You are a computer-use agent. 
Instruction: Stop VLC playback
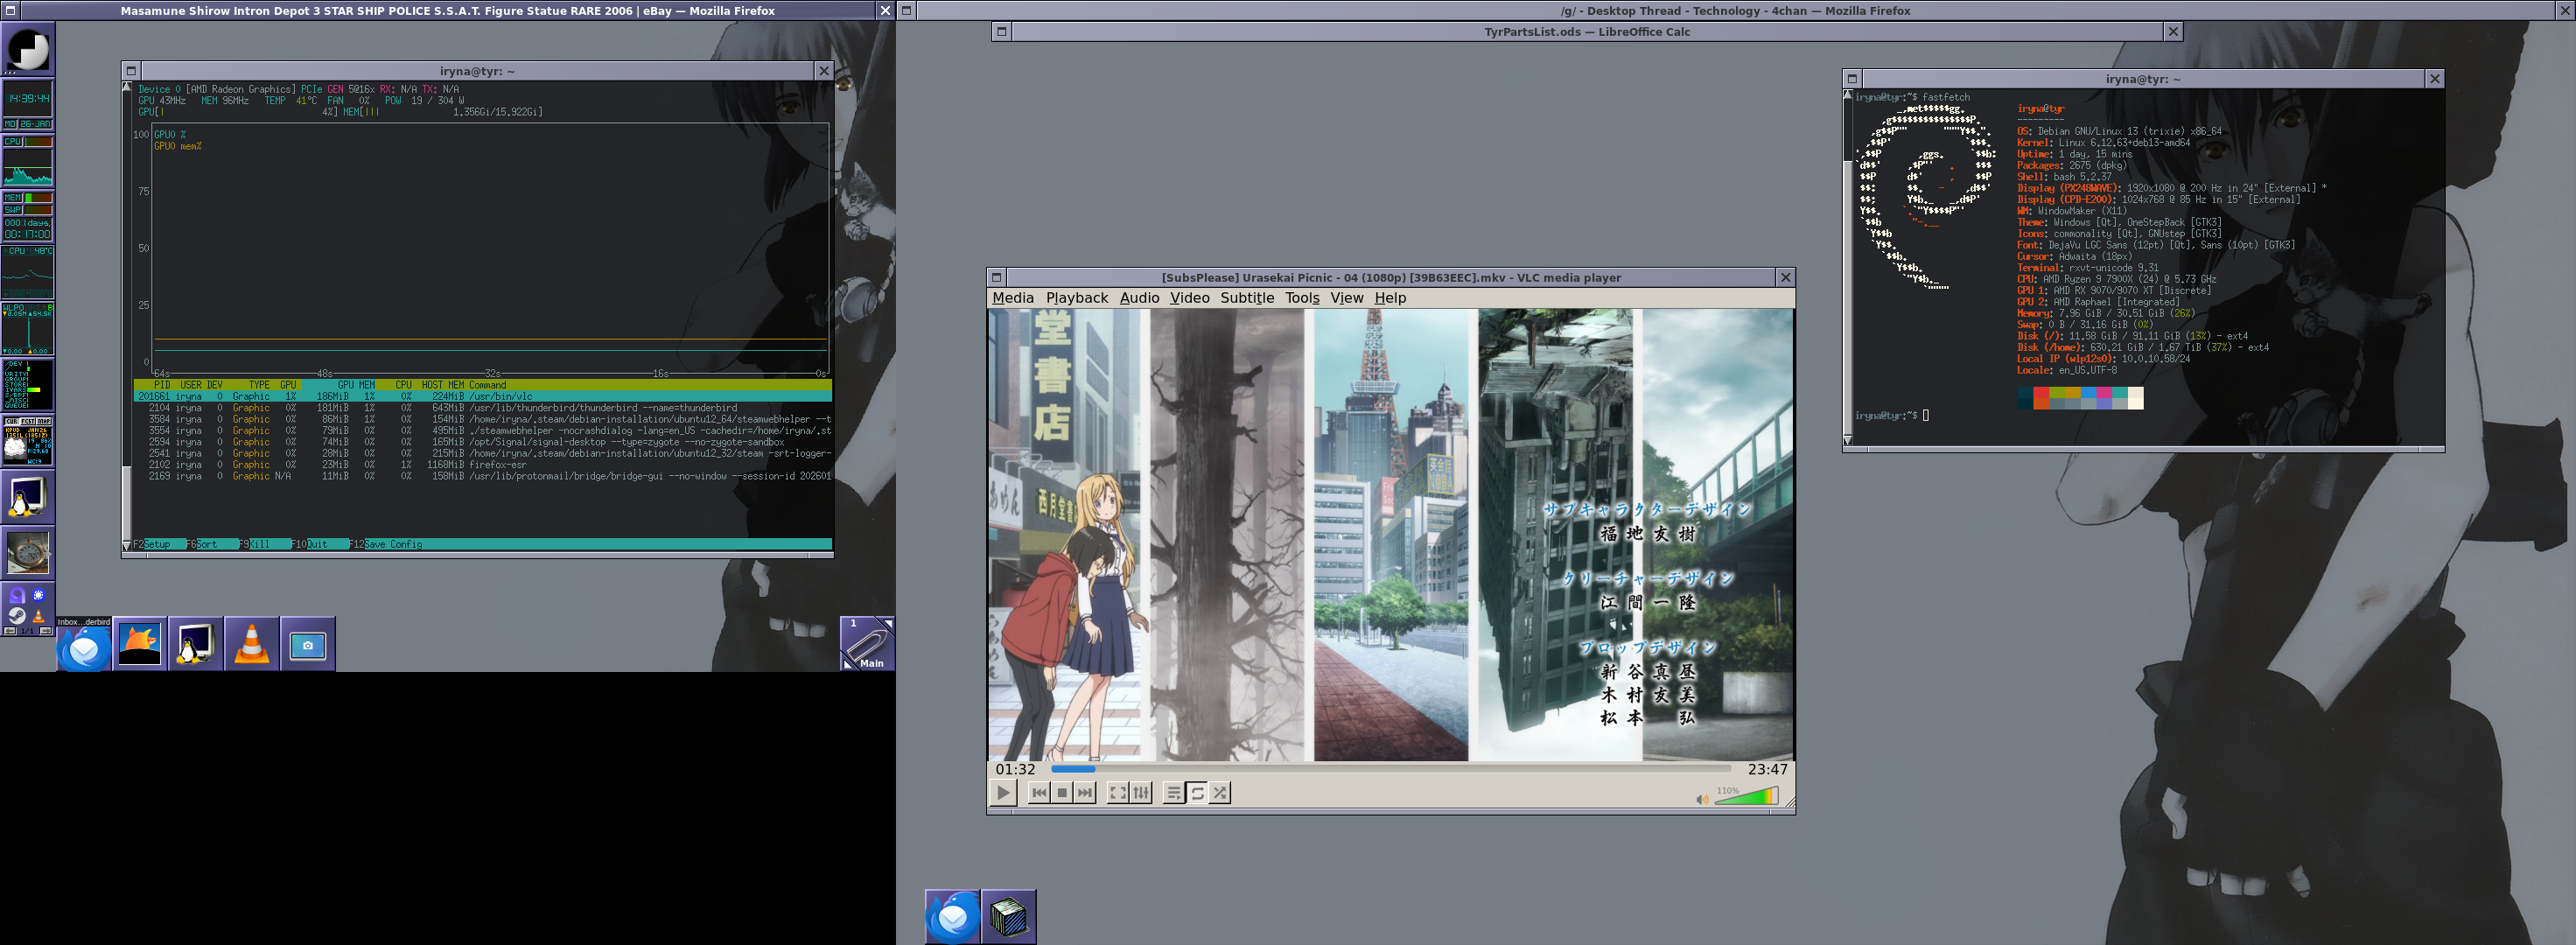[1062, 793]
